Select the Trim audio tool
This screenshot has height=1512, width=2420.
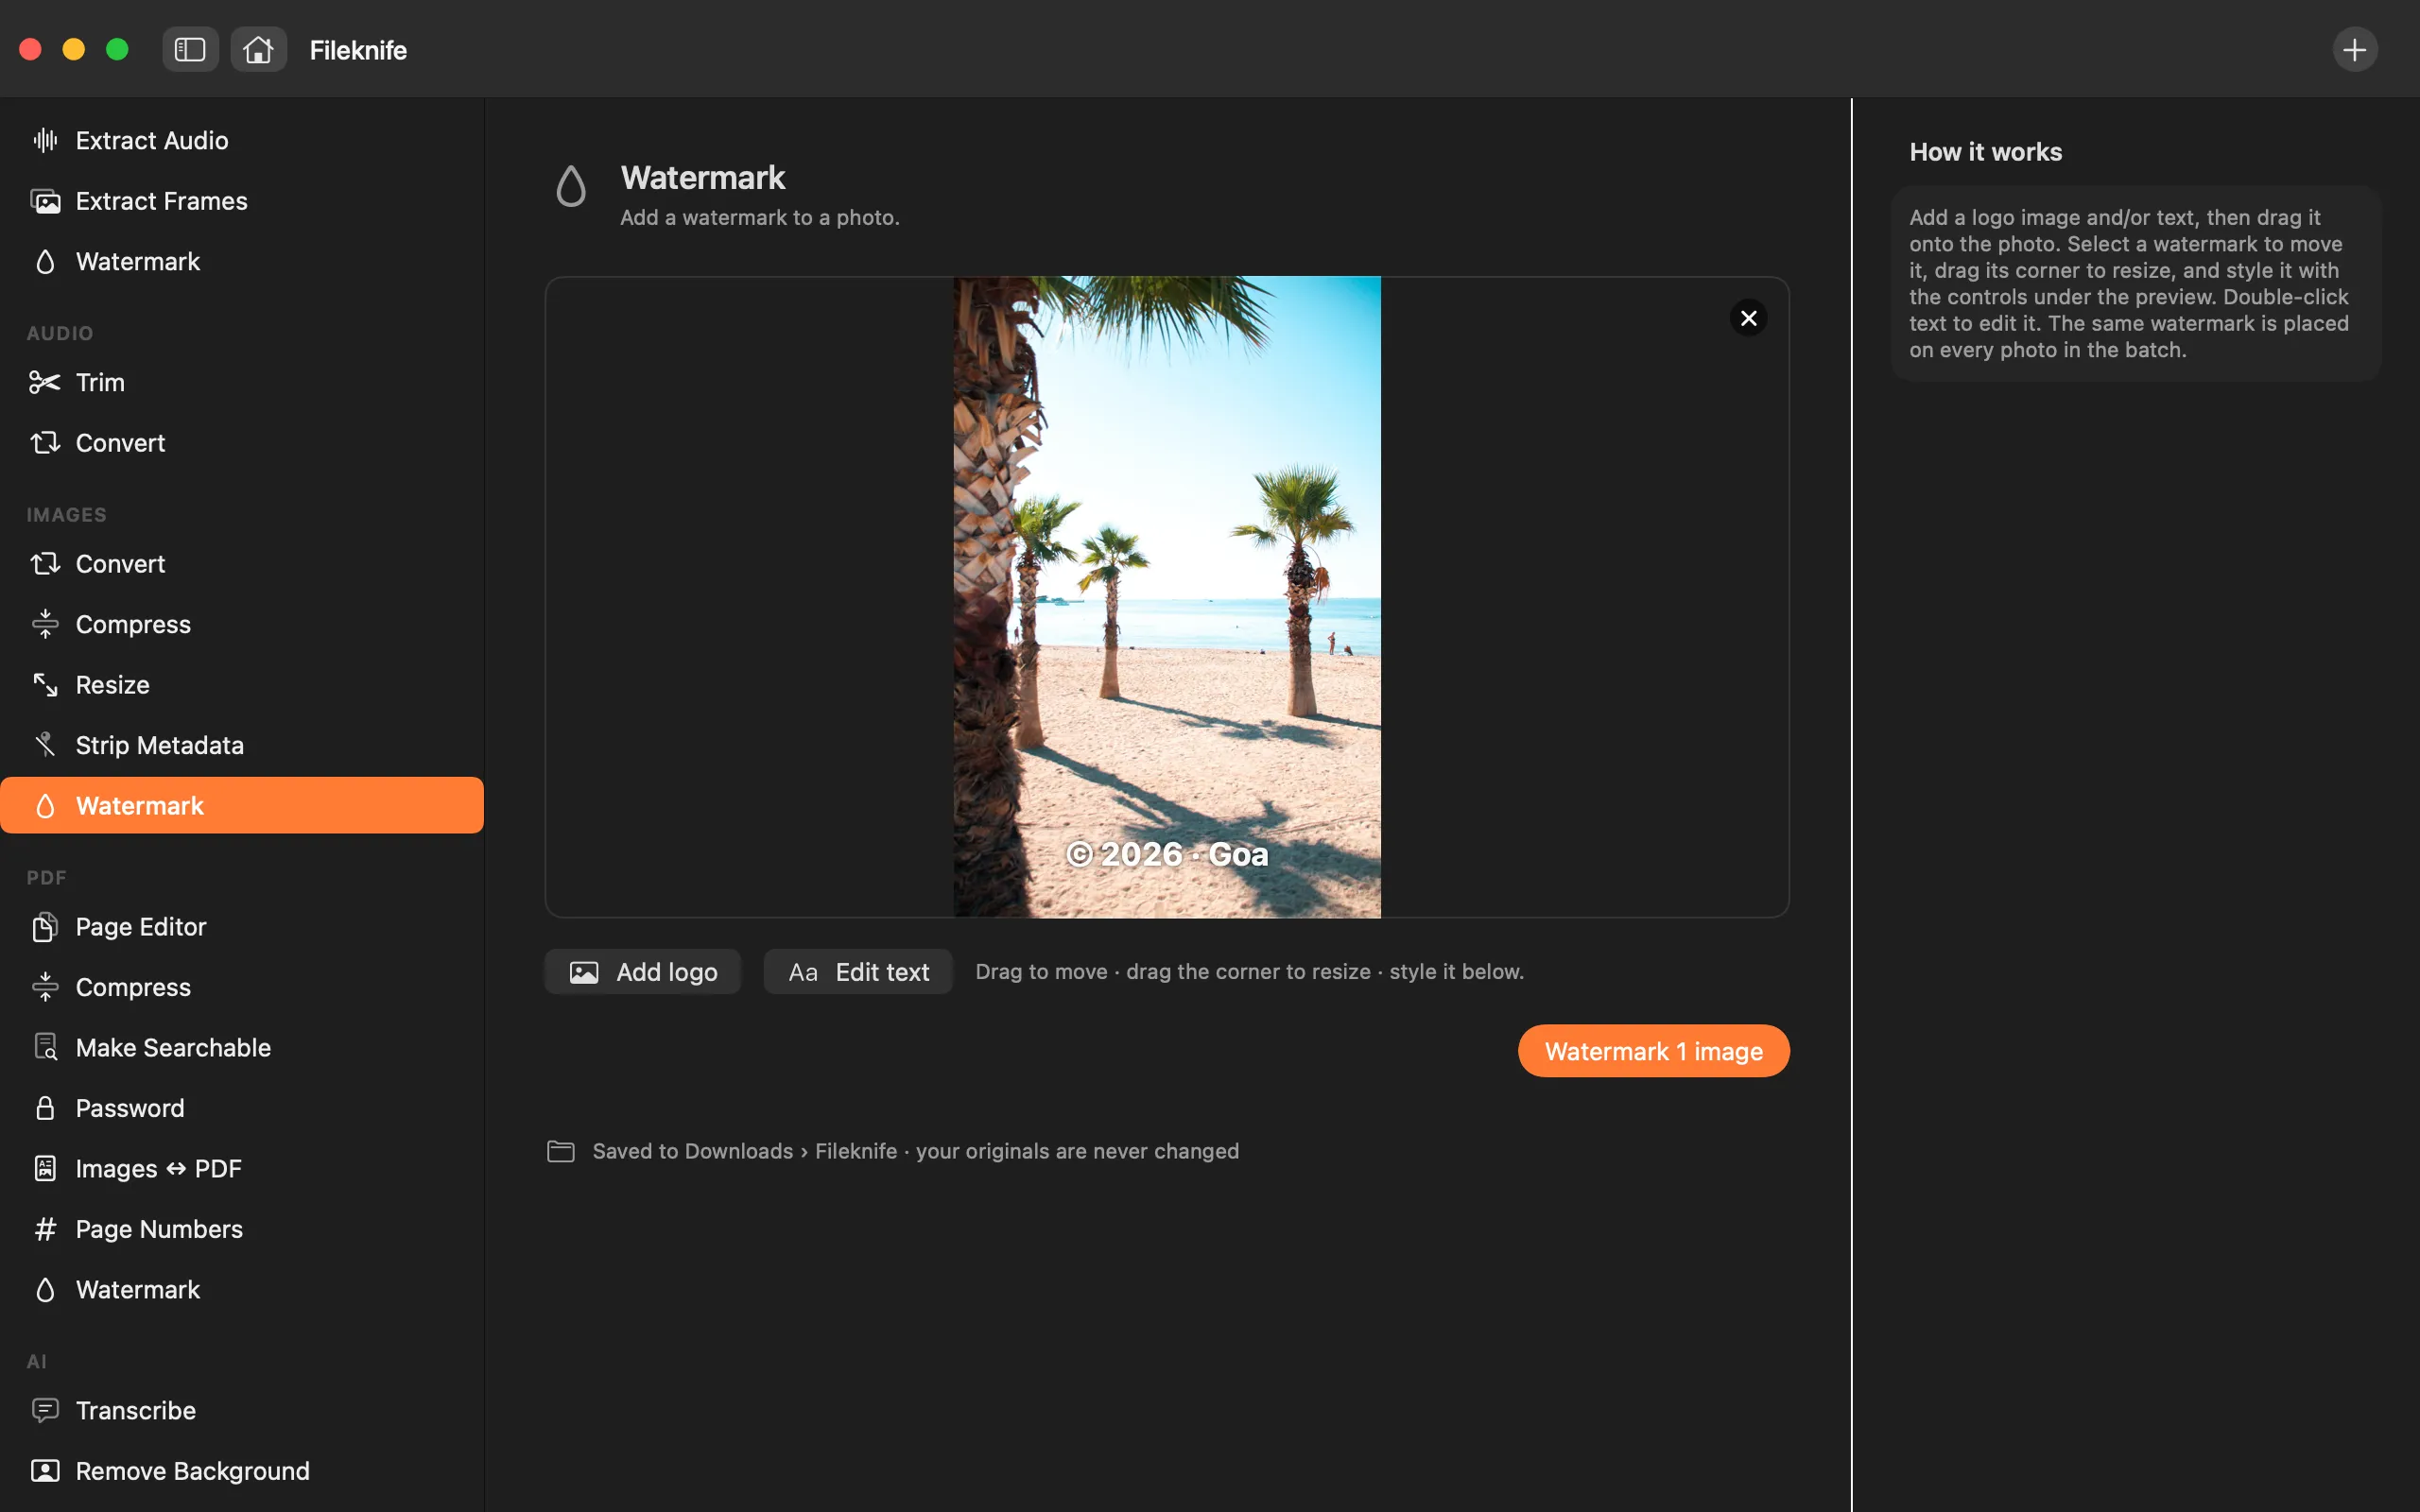point(242,382)
